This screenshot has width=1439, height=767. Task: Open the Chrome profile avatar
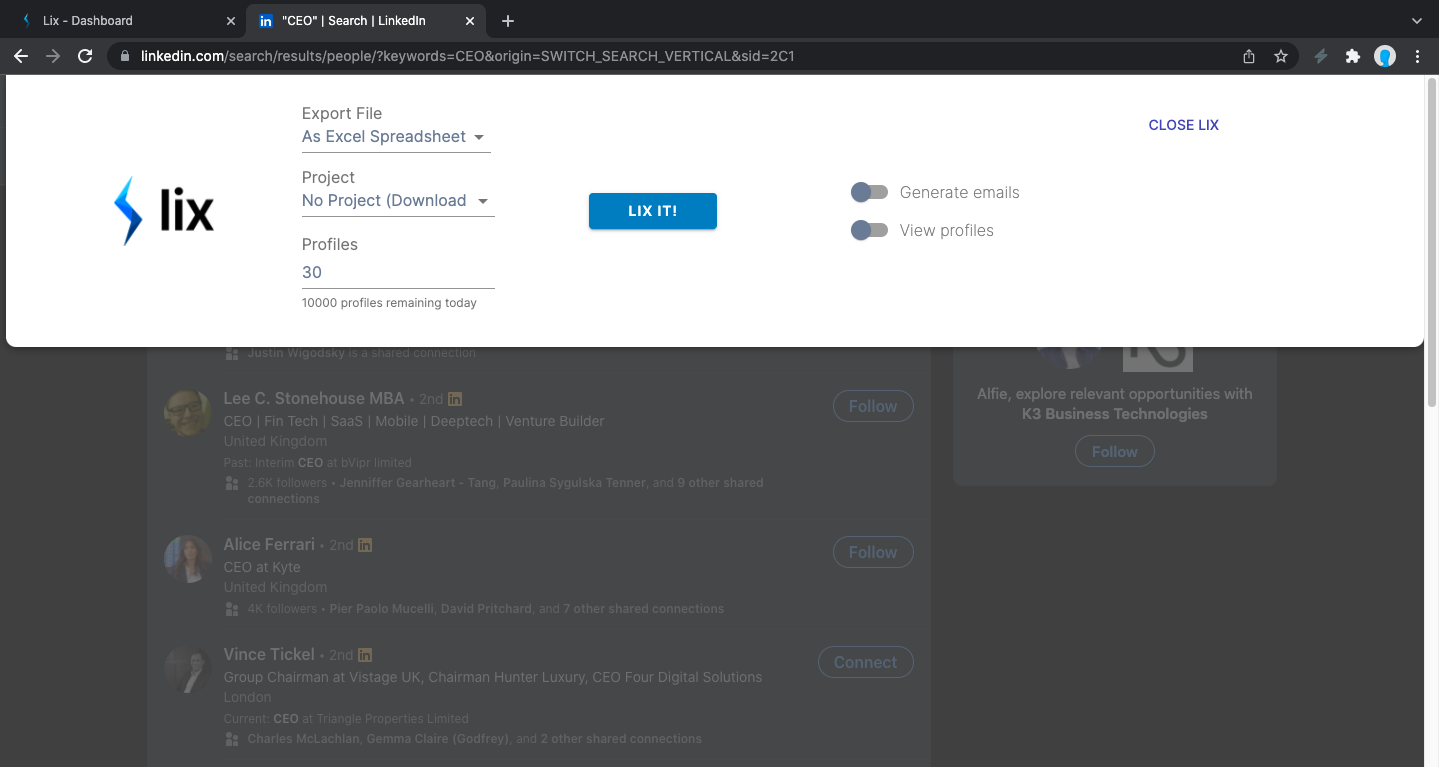(x=1385, y=57)
